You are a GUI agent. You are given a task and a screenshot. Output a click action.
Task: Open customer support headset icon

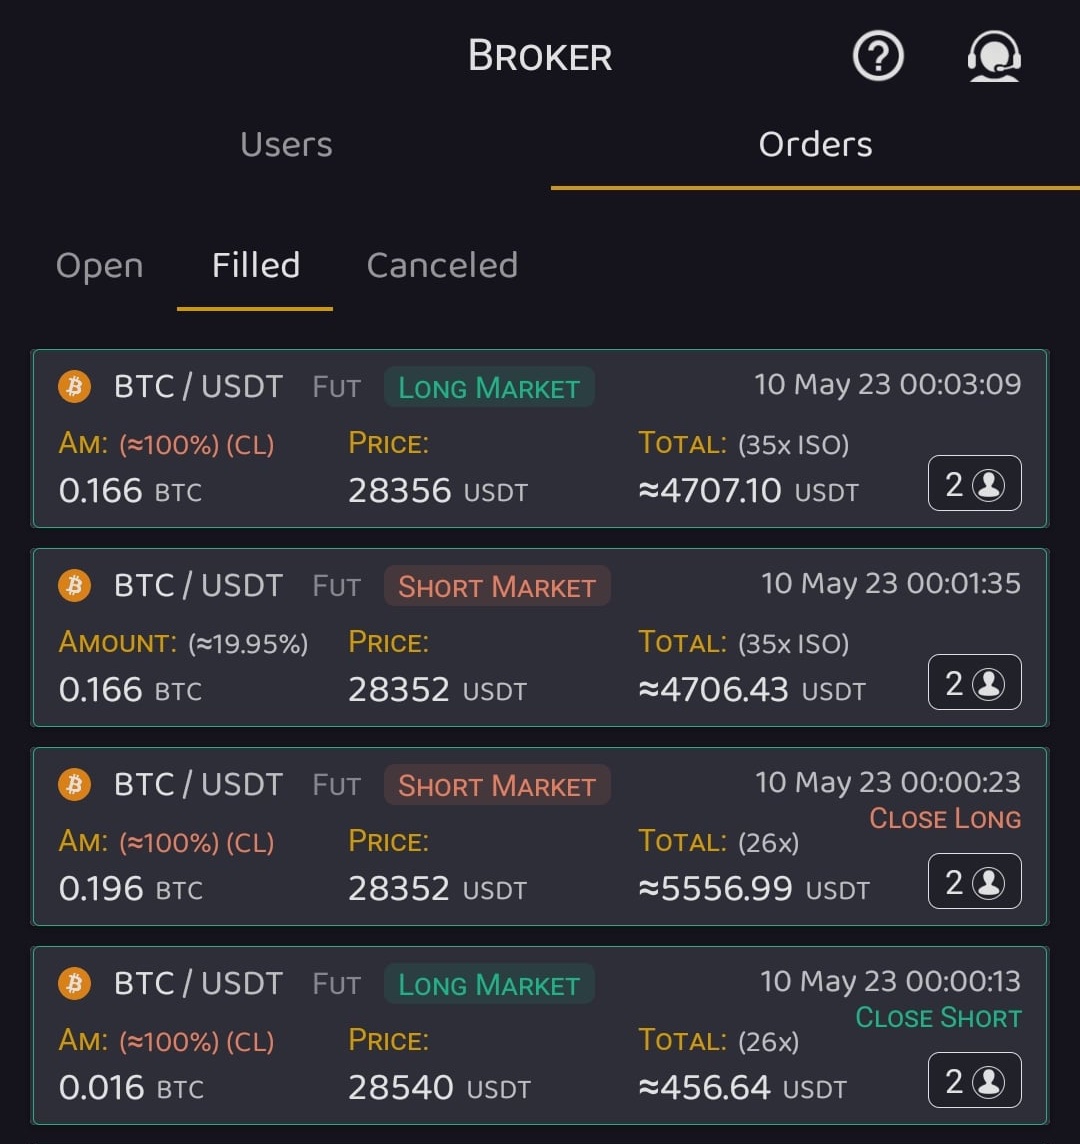(993, 56)
